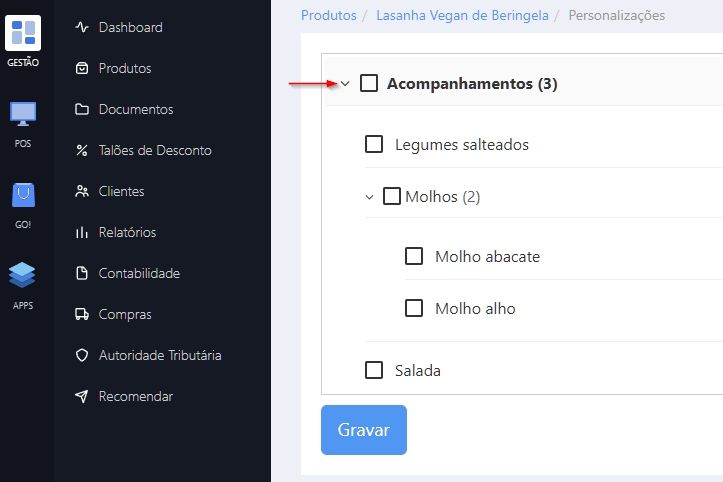Select the Salada checkbox

click(x=374, y=370)
